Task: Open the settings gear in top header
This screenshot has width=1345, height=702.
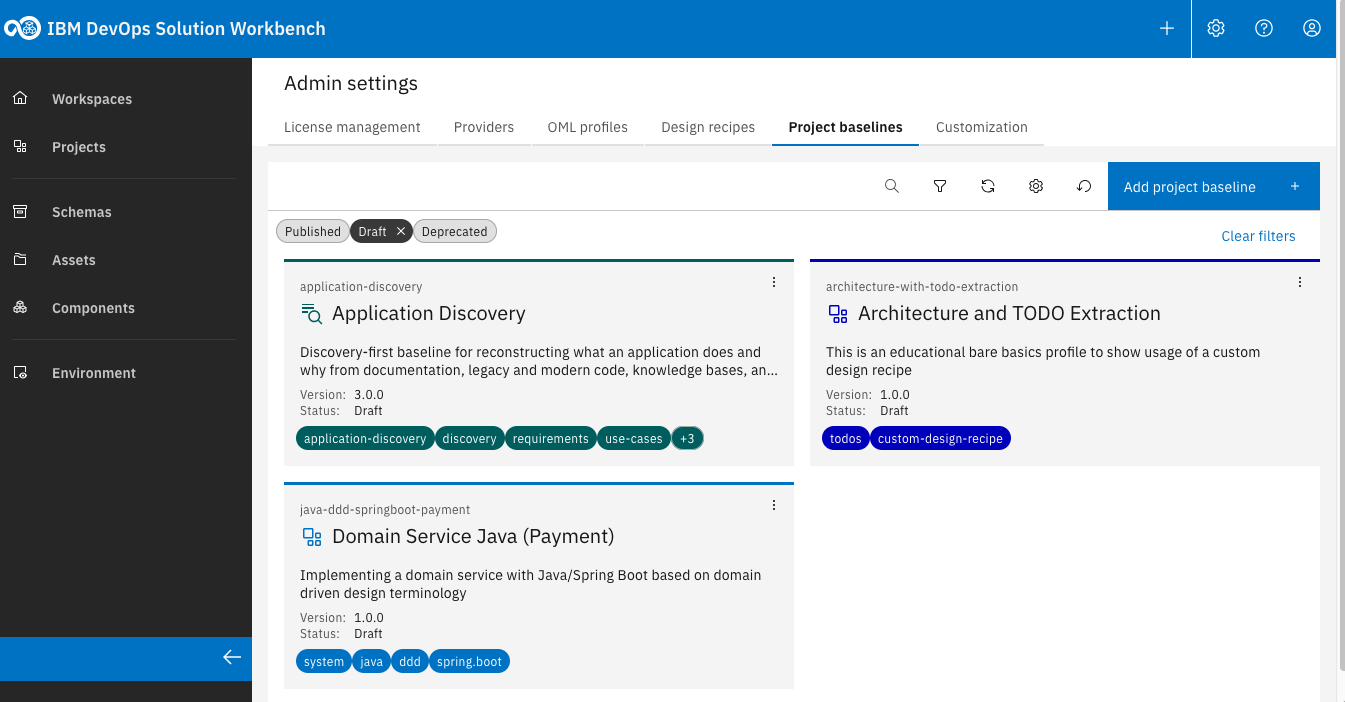Action: [1216, 29]
